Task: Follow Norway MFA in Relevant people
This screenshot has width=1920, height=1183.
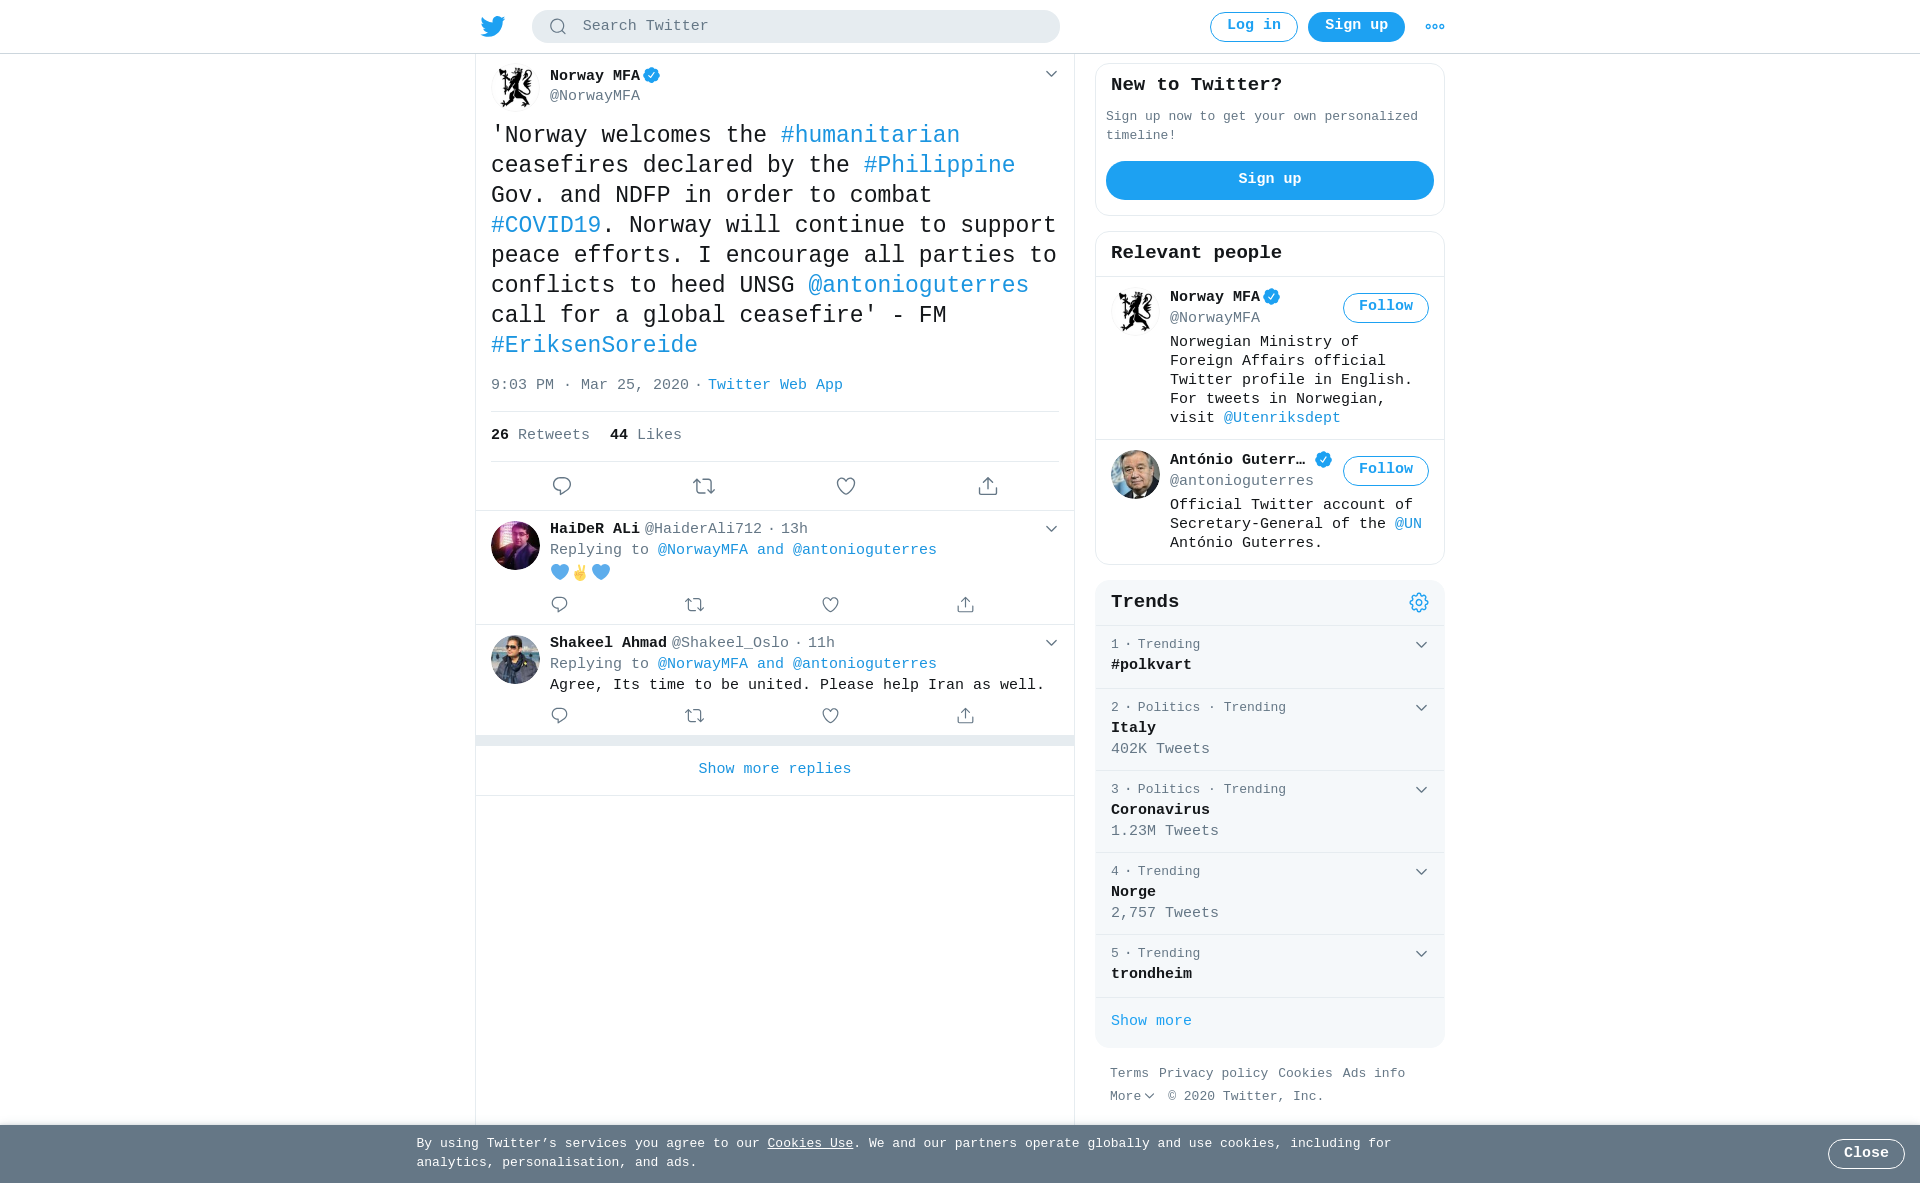Action: pyautogui.click(x=1386, y=308)
